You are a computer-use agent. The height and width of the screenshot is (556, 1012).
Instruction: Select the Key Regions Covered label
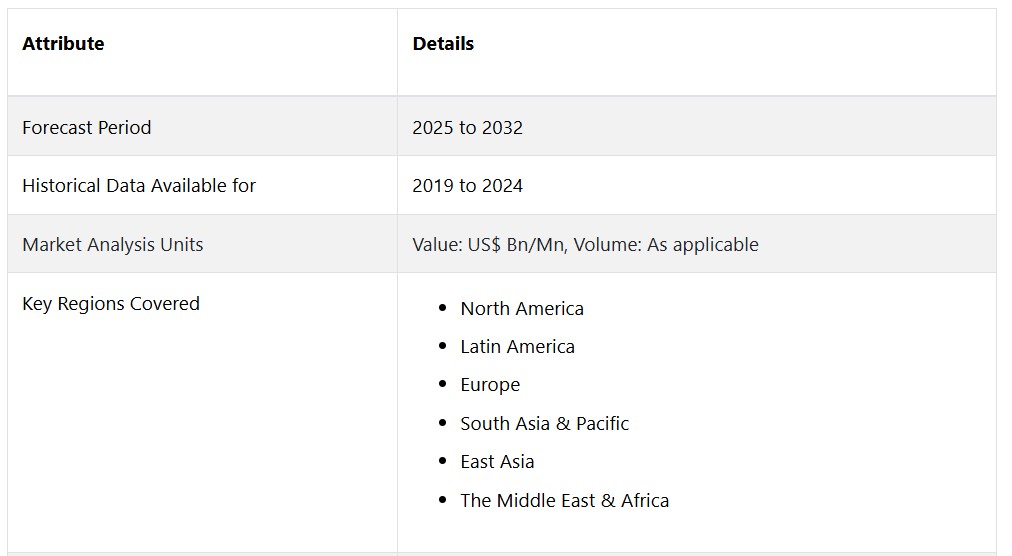coord(111,304)
